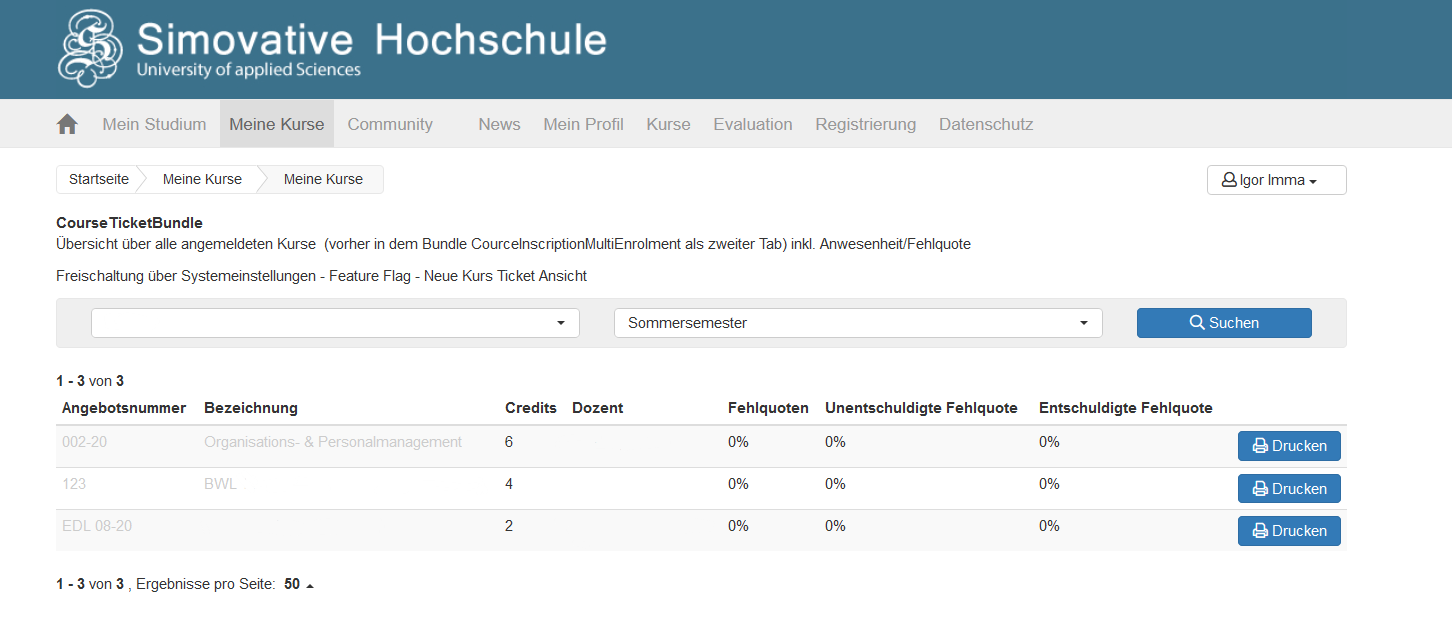The image size is (1452, 637).
Task: Click Unentschuldigte Fehlquote column header
Action: [921, 408]
